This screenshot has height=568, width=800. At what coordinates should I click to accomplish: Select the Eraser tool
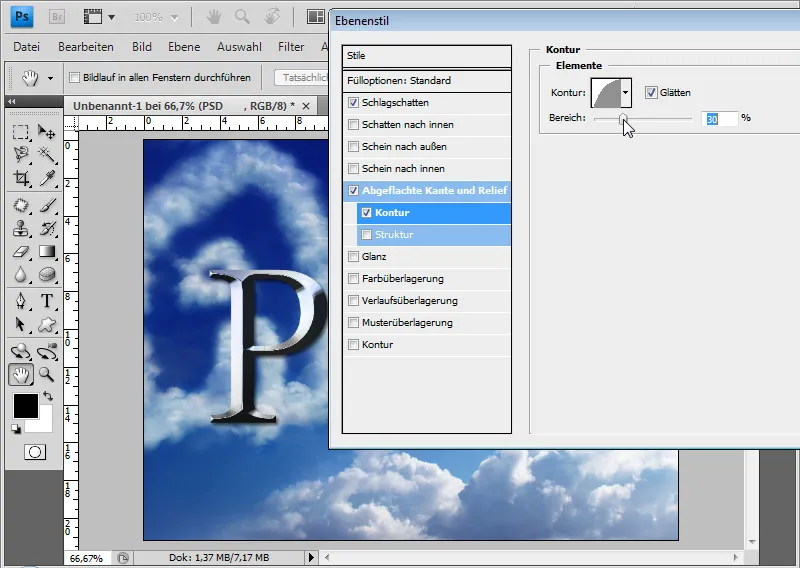[20, 251]
